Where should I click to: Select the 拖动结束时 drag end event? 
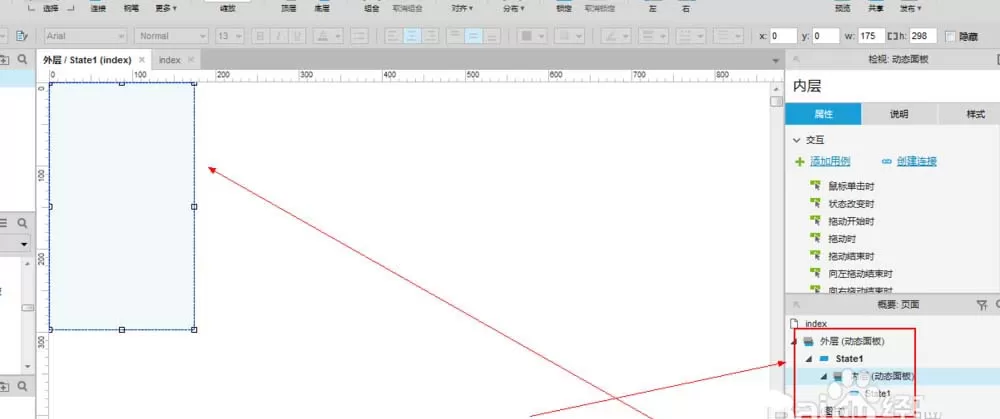tap(851, 256)
